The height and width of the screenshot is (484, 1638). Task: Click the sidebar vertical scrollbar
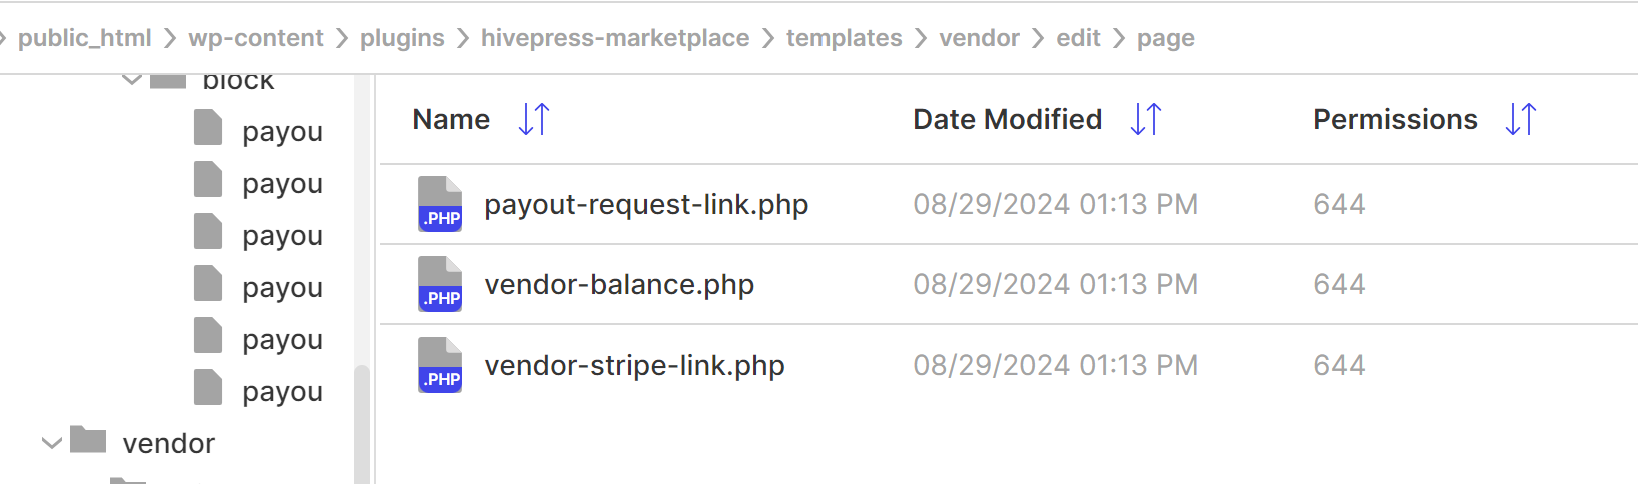[x=362, y=424]
